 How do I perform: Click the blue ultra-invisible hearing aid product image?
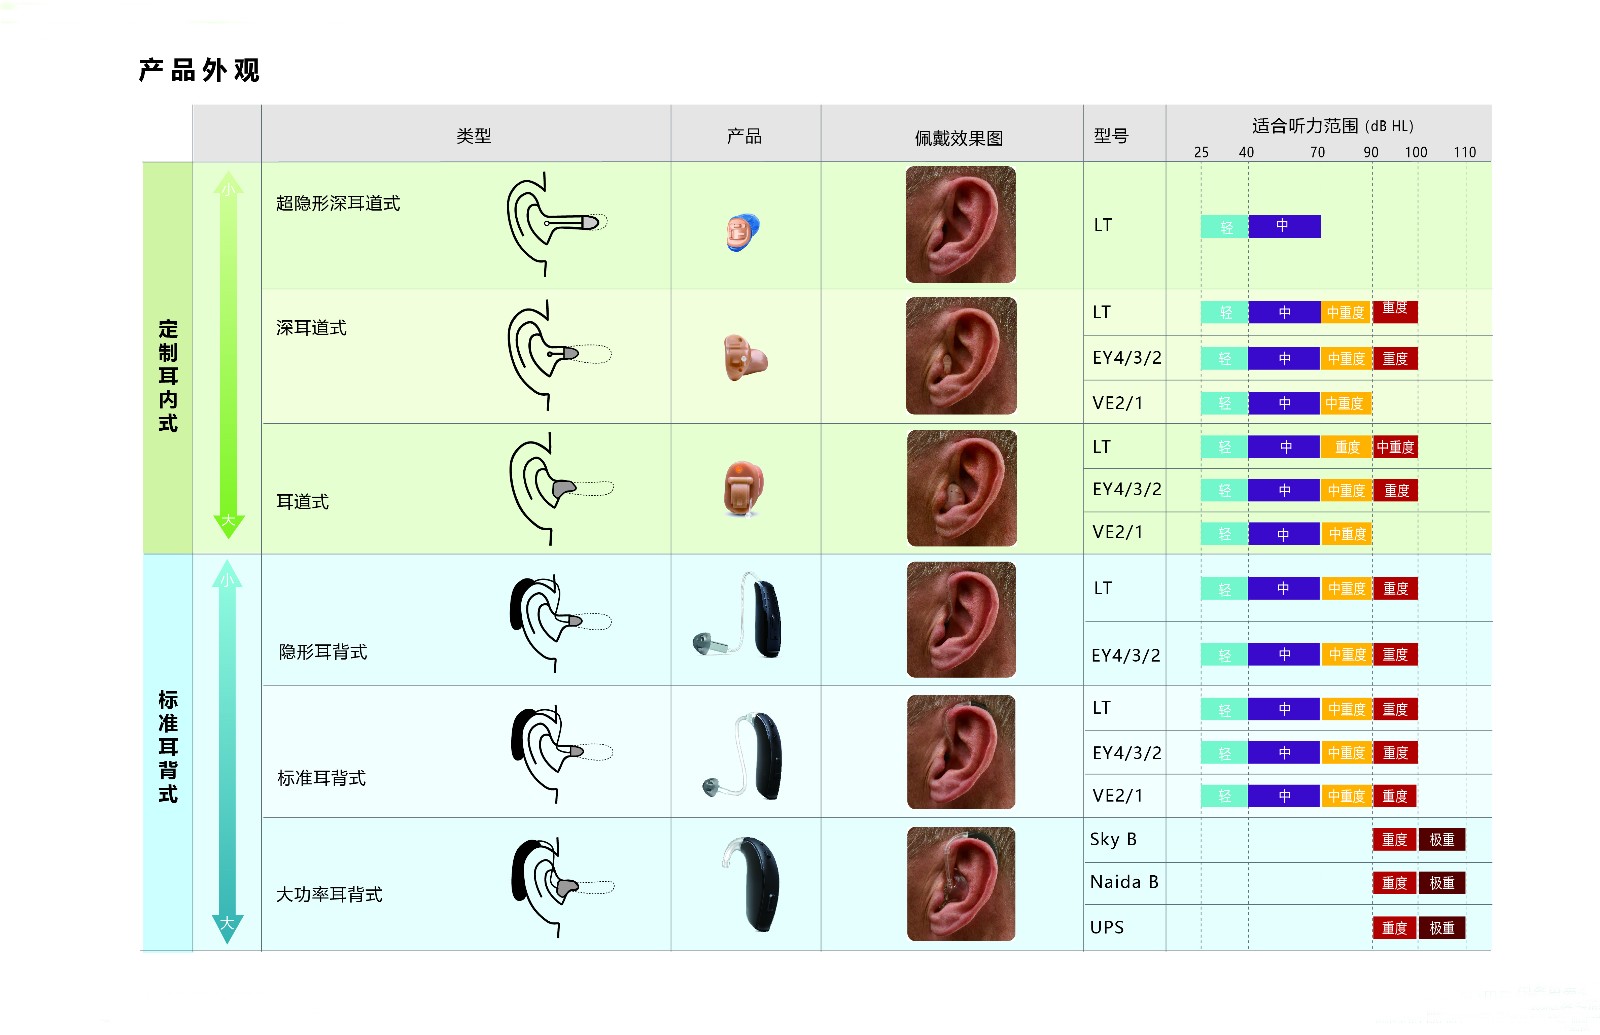(x=742, y=233)
